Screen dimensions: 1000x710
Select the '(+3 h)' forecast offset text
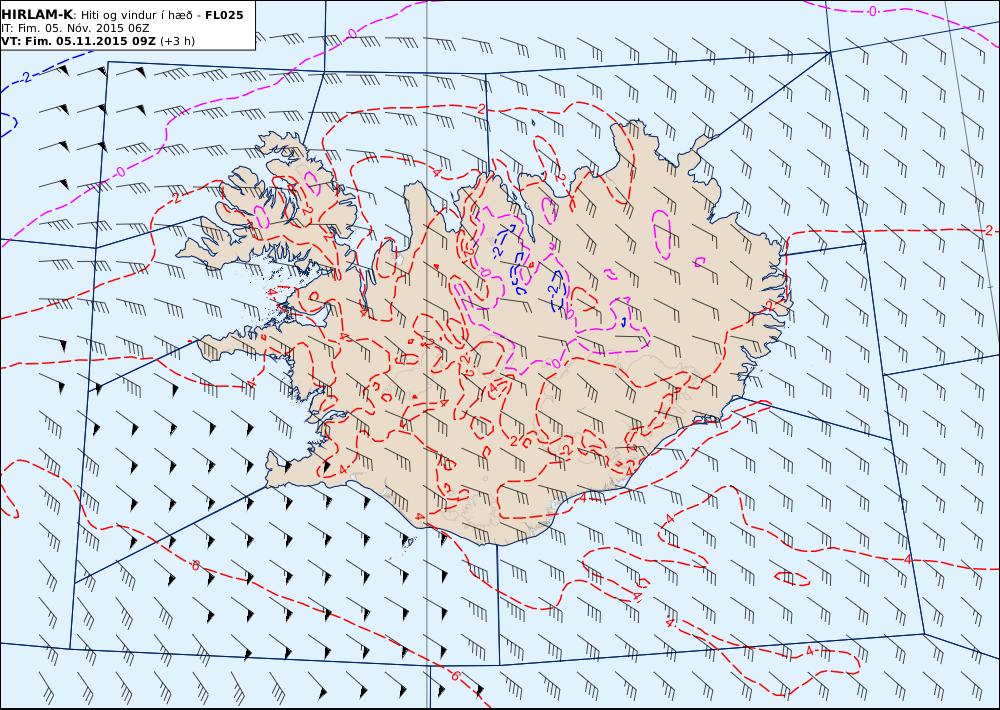(x=177, y=41)
